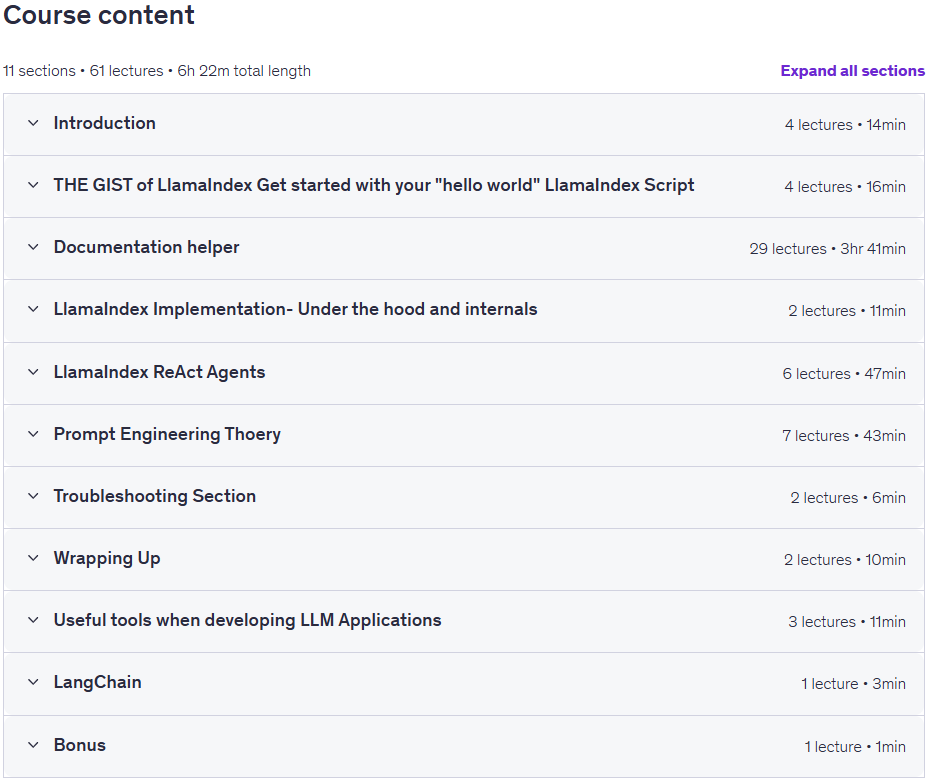The height and width of the screenshot is (779, 927).
Task: Click the chevron beside Bonus
Action: [x=33, y=745]
